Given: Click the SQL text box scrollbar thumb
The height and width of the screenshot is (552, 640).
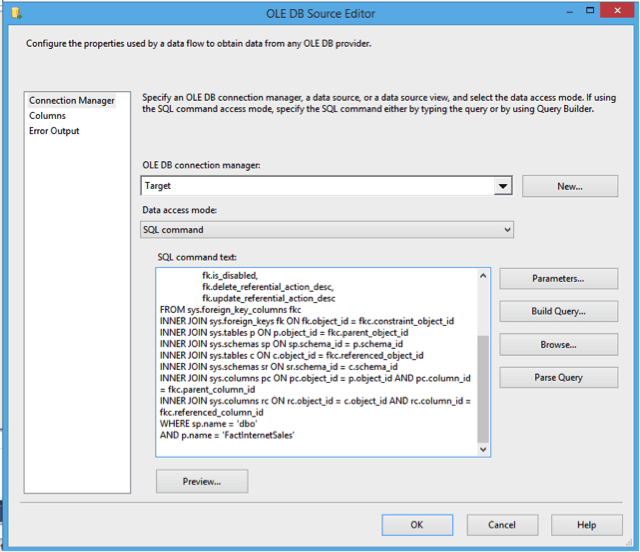Looking at the screenshot, I should pyautogui.click(x=483, y=389).
